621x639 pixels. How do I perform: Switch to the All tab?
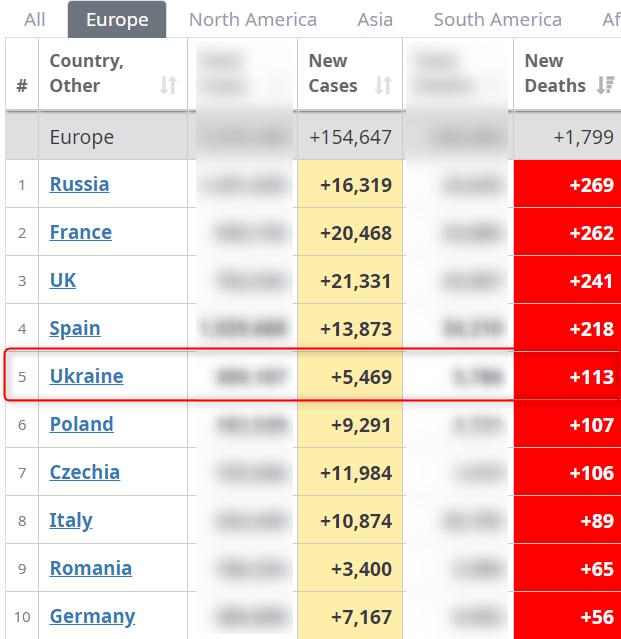click(35, 20)
